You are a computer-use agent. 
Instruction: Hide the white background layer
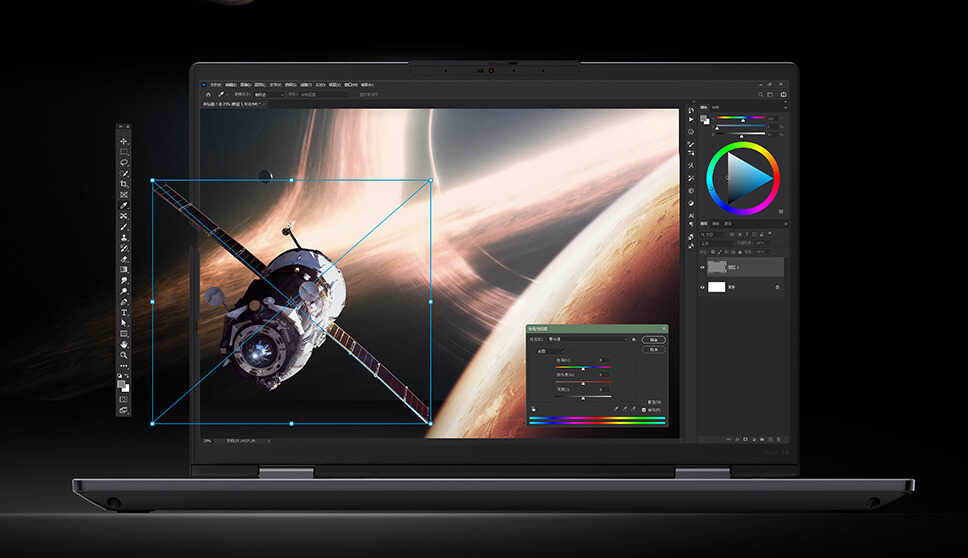[702, 287]
